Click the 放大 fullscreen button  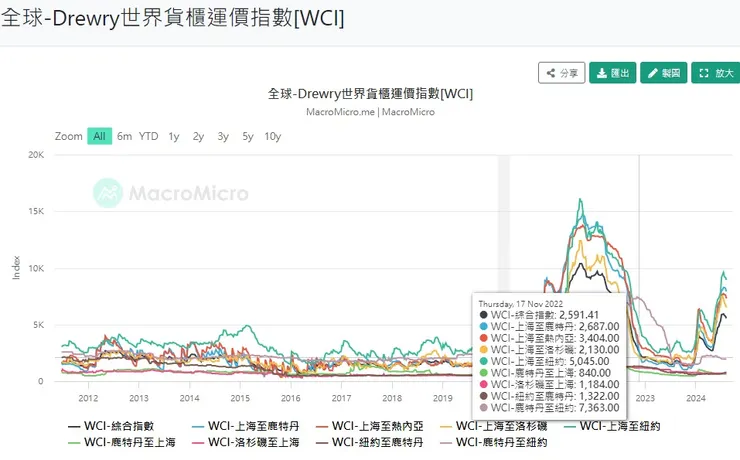[716, 73]
